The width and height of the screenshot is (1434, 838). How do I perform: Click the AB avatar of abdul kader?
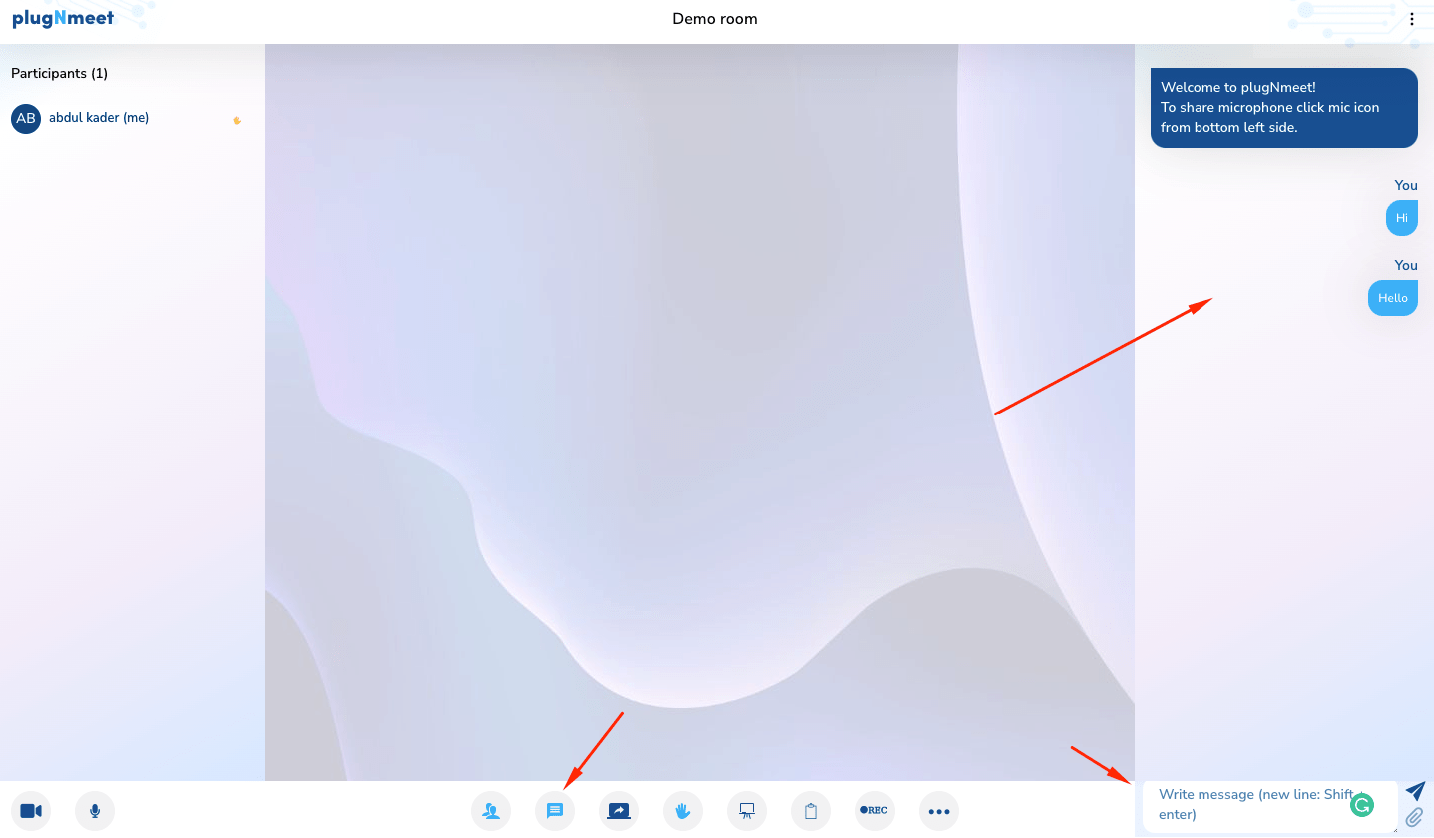point(26,118)
